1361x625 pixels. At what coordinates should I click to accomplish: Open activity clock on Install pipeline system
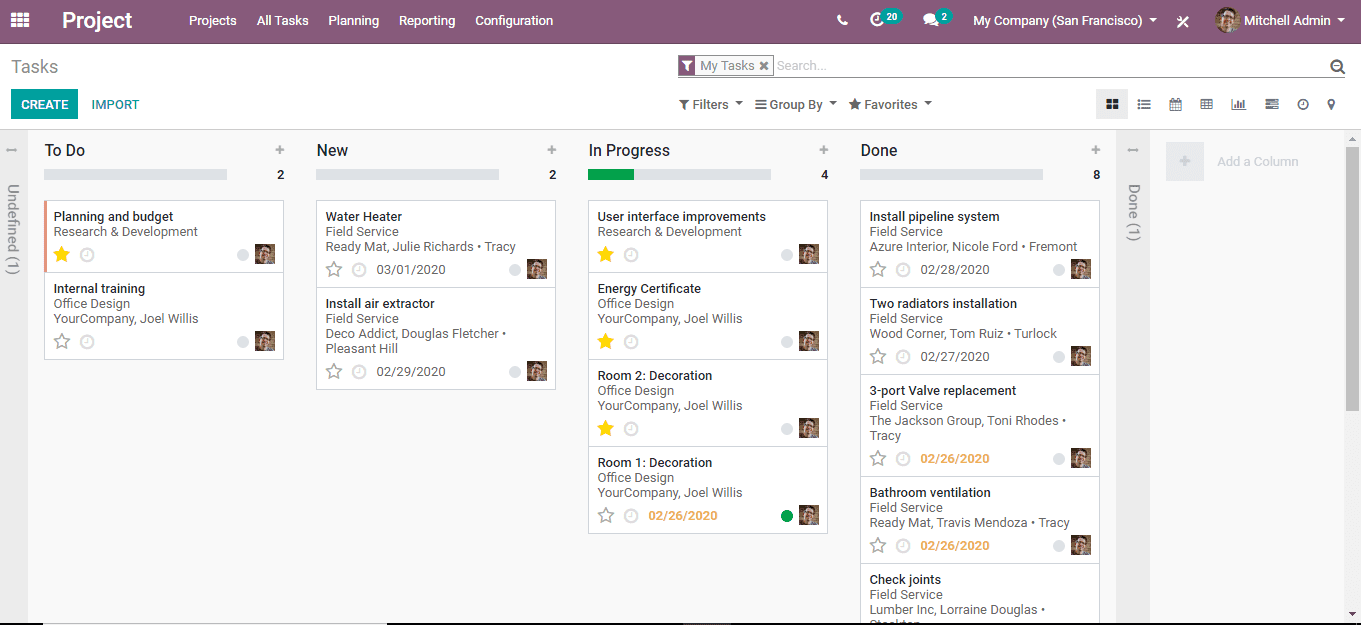903,270
